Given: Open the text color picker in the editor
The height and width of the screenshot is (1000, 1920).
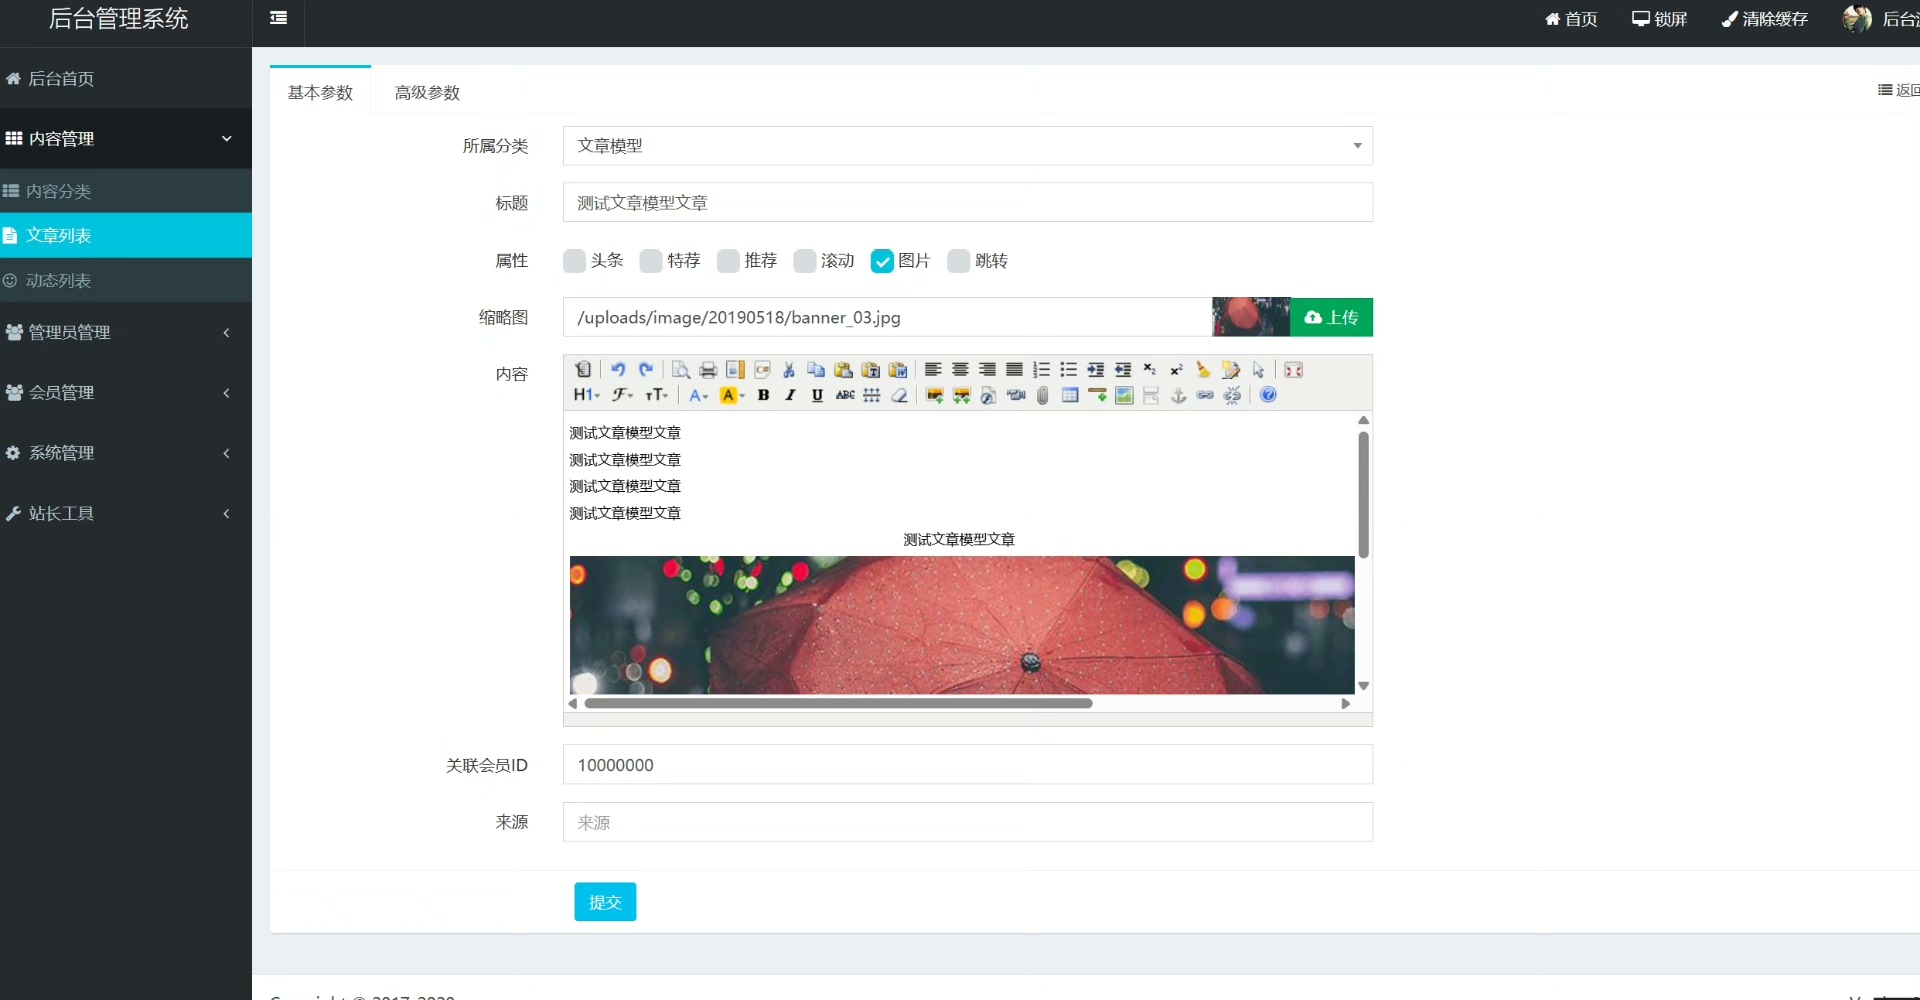Looking at the screenshot, I should pos(698,395).
